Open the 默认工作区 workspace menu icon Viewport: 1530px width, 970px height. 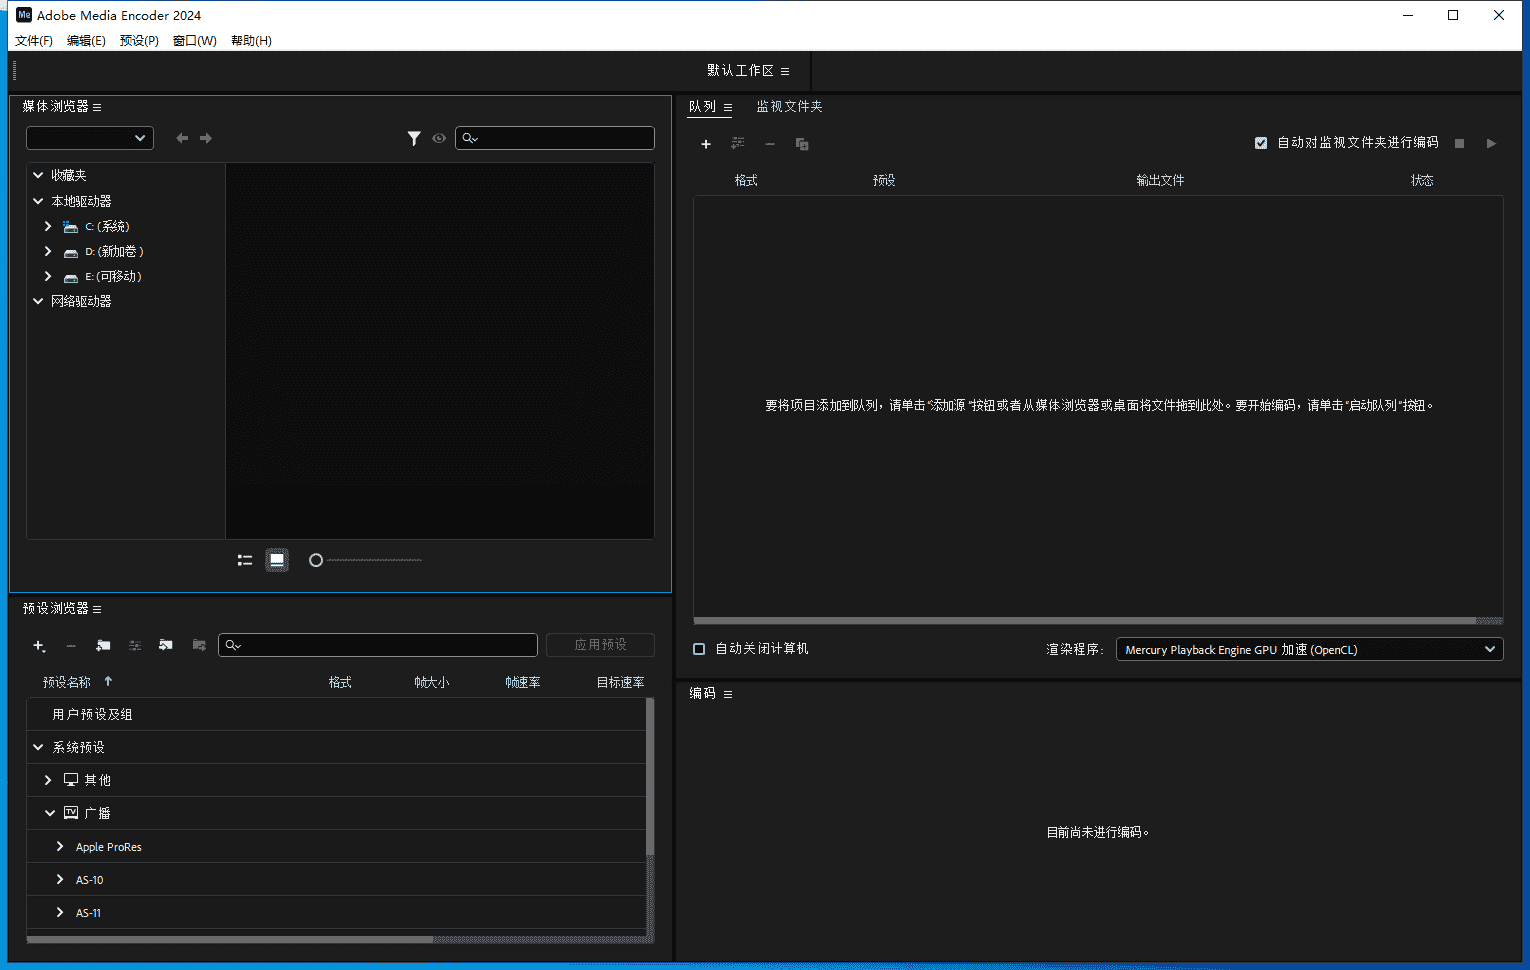point(785,71)
